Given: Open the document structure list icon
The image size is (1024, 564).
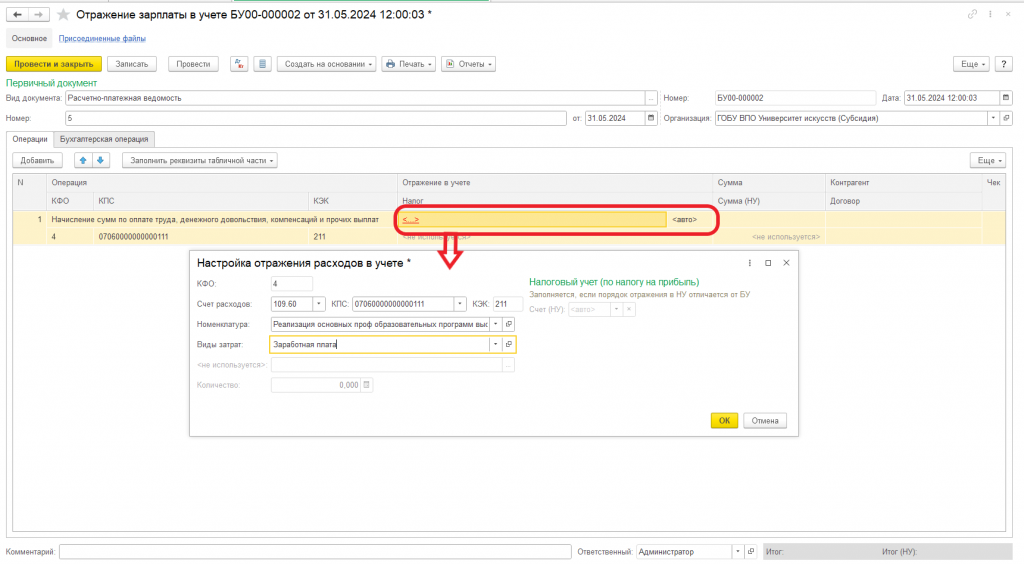Looking at the screenshot, I should point(263,64).
